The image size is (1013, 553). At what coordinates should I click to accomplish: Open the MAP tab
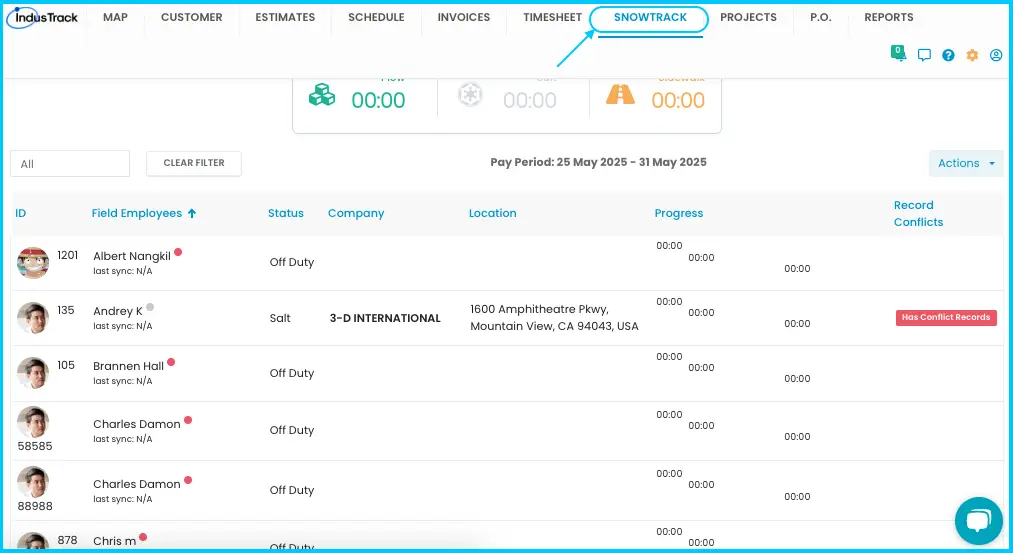(115, 17)
